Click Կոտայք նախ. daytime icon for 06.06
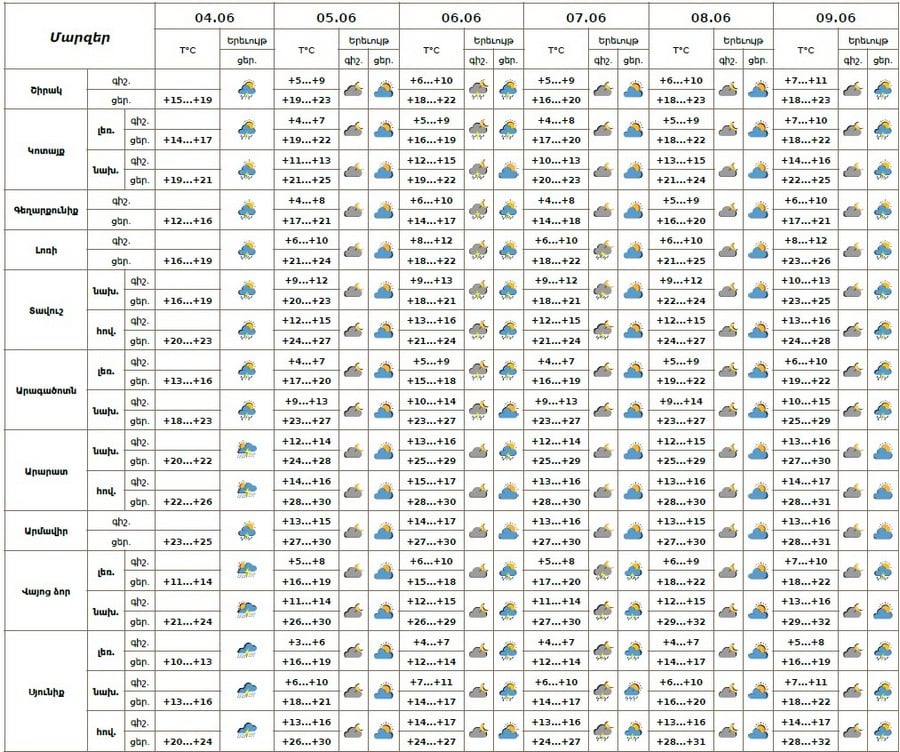This screenshot has height=752, width=900. (508, 170)
